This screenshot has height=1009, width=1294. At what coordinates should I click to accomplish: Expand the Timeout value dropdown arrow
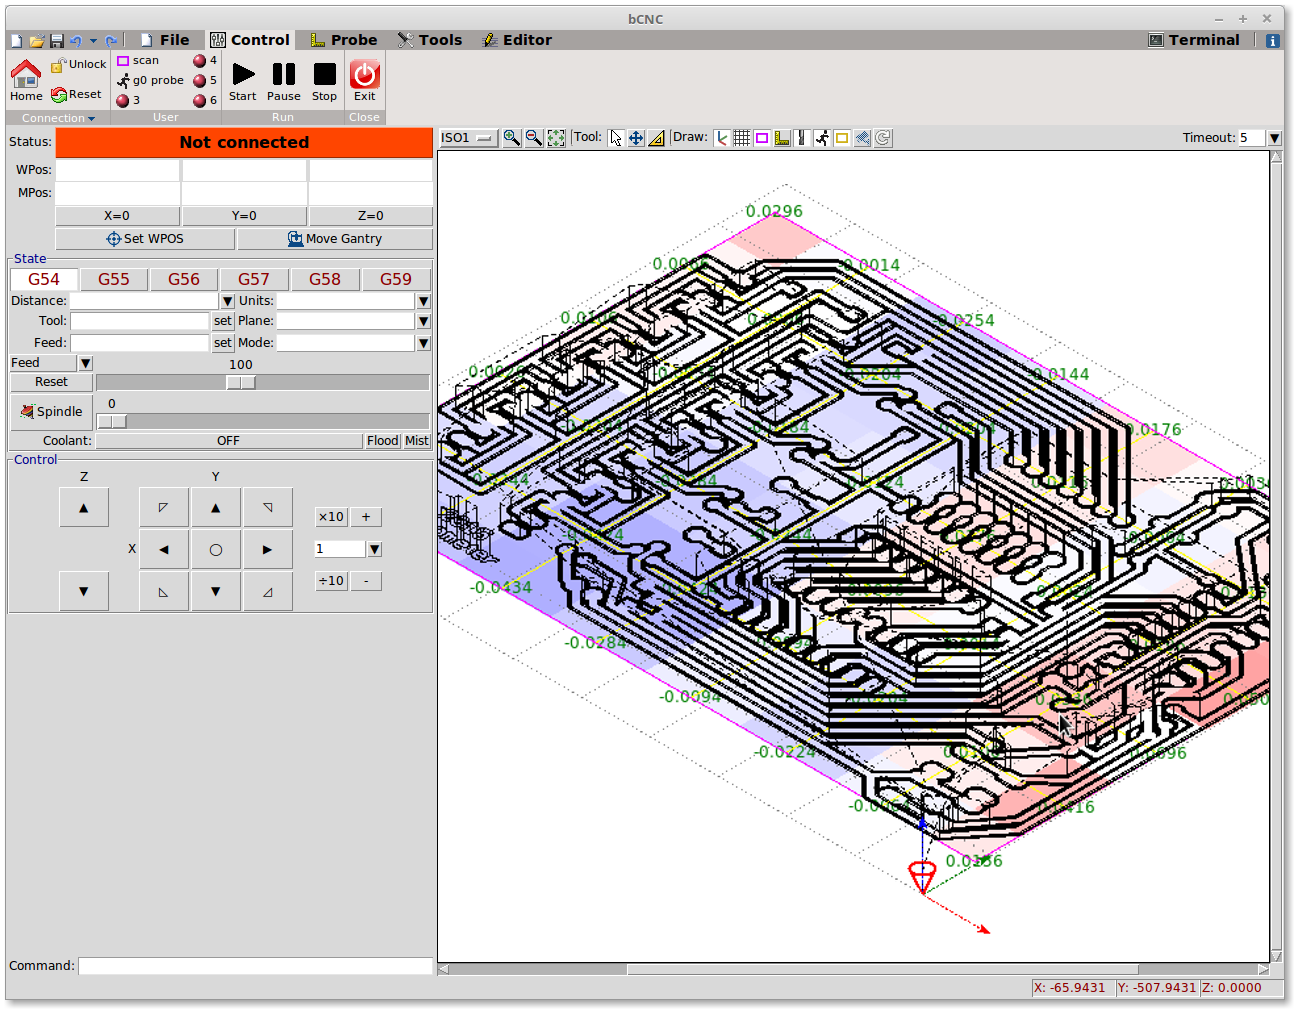pos(1274,138)
